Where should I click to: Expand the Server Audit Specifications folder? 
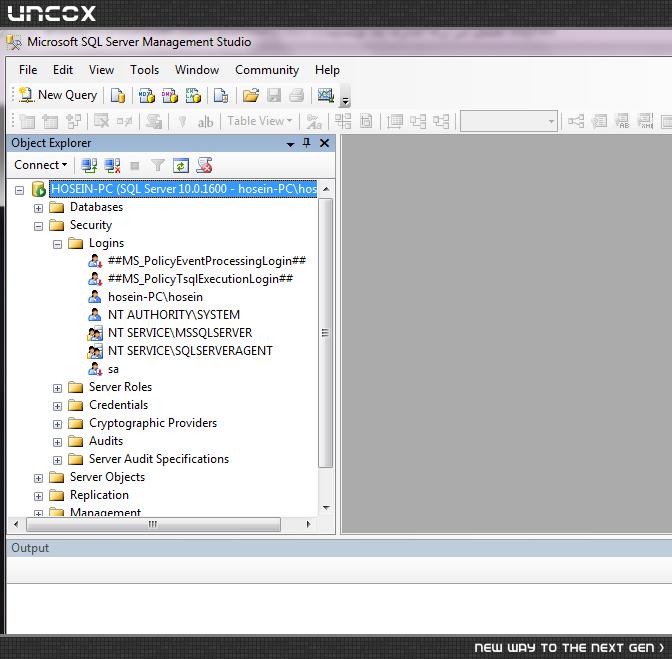coord(57,460)
